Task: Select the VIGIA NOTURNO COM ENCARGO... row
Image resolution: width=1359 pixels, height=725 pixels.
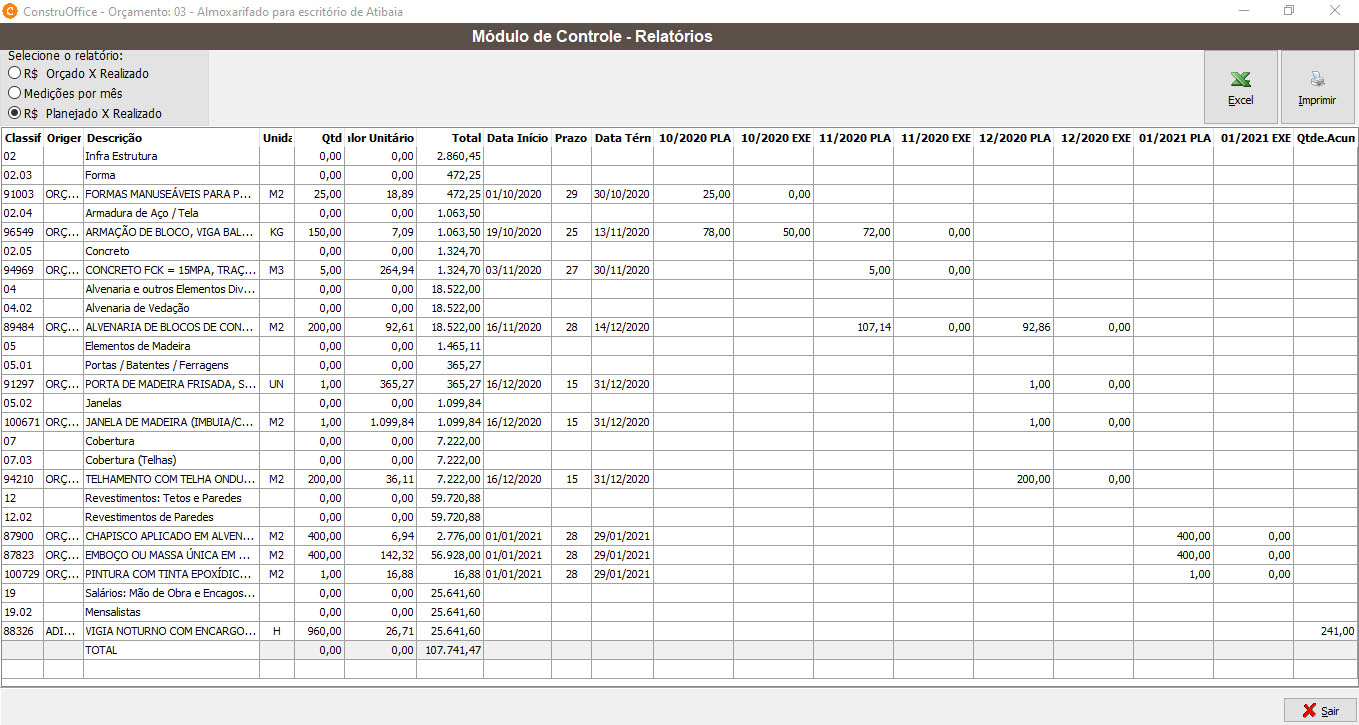Action: click(679, 631)
